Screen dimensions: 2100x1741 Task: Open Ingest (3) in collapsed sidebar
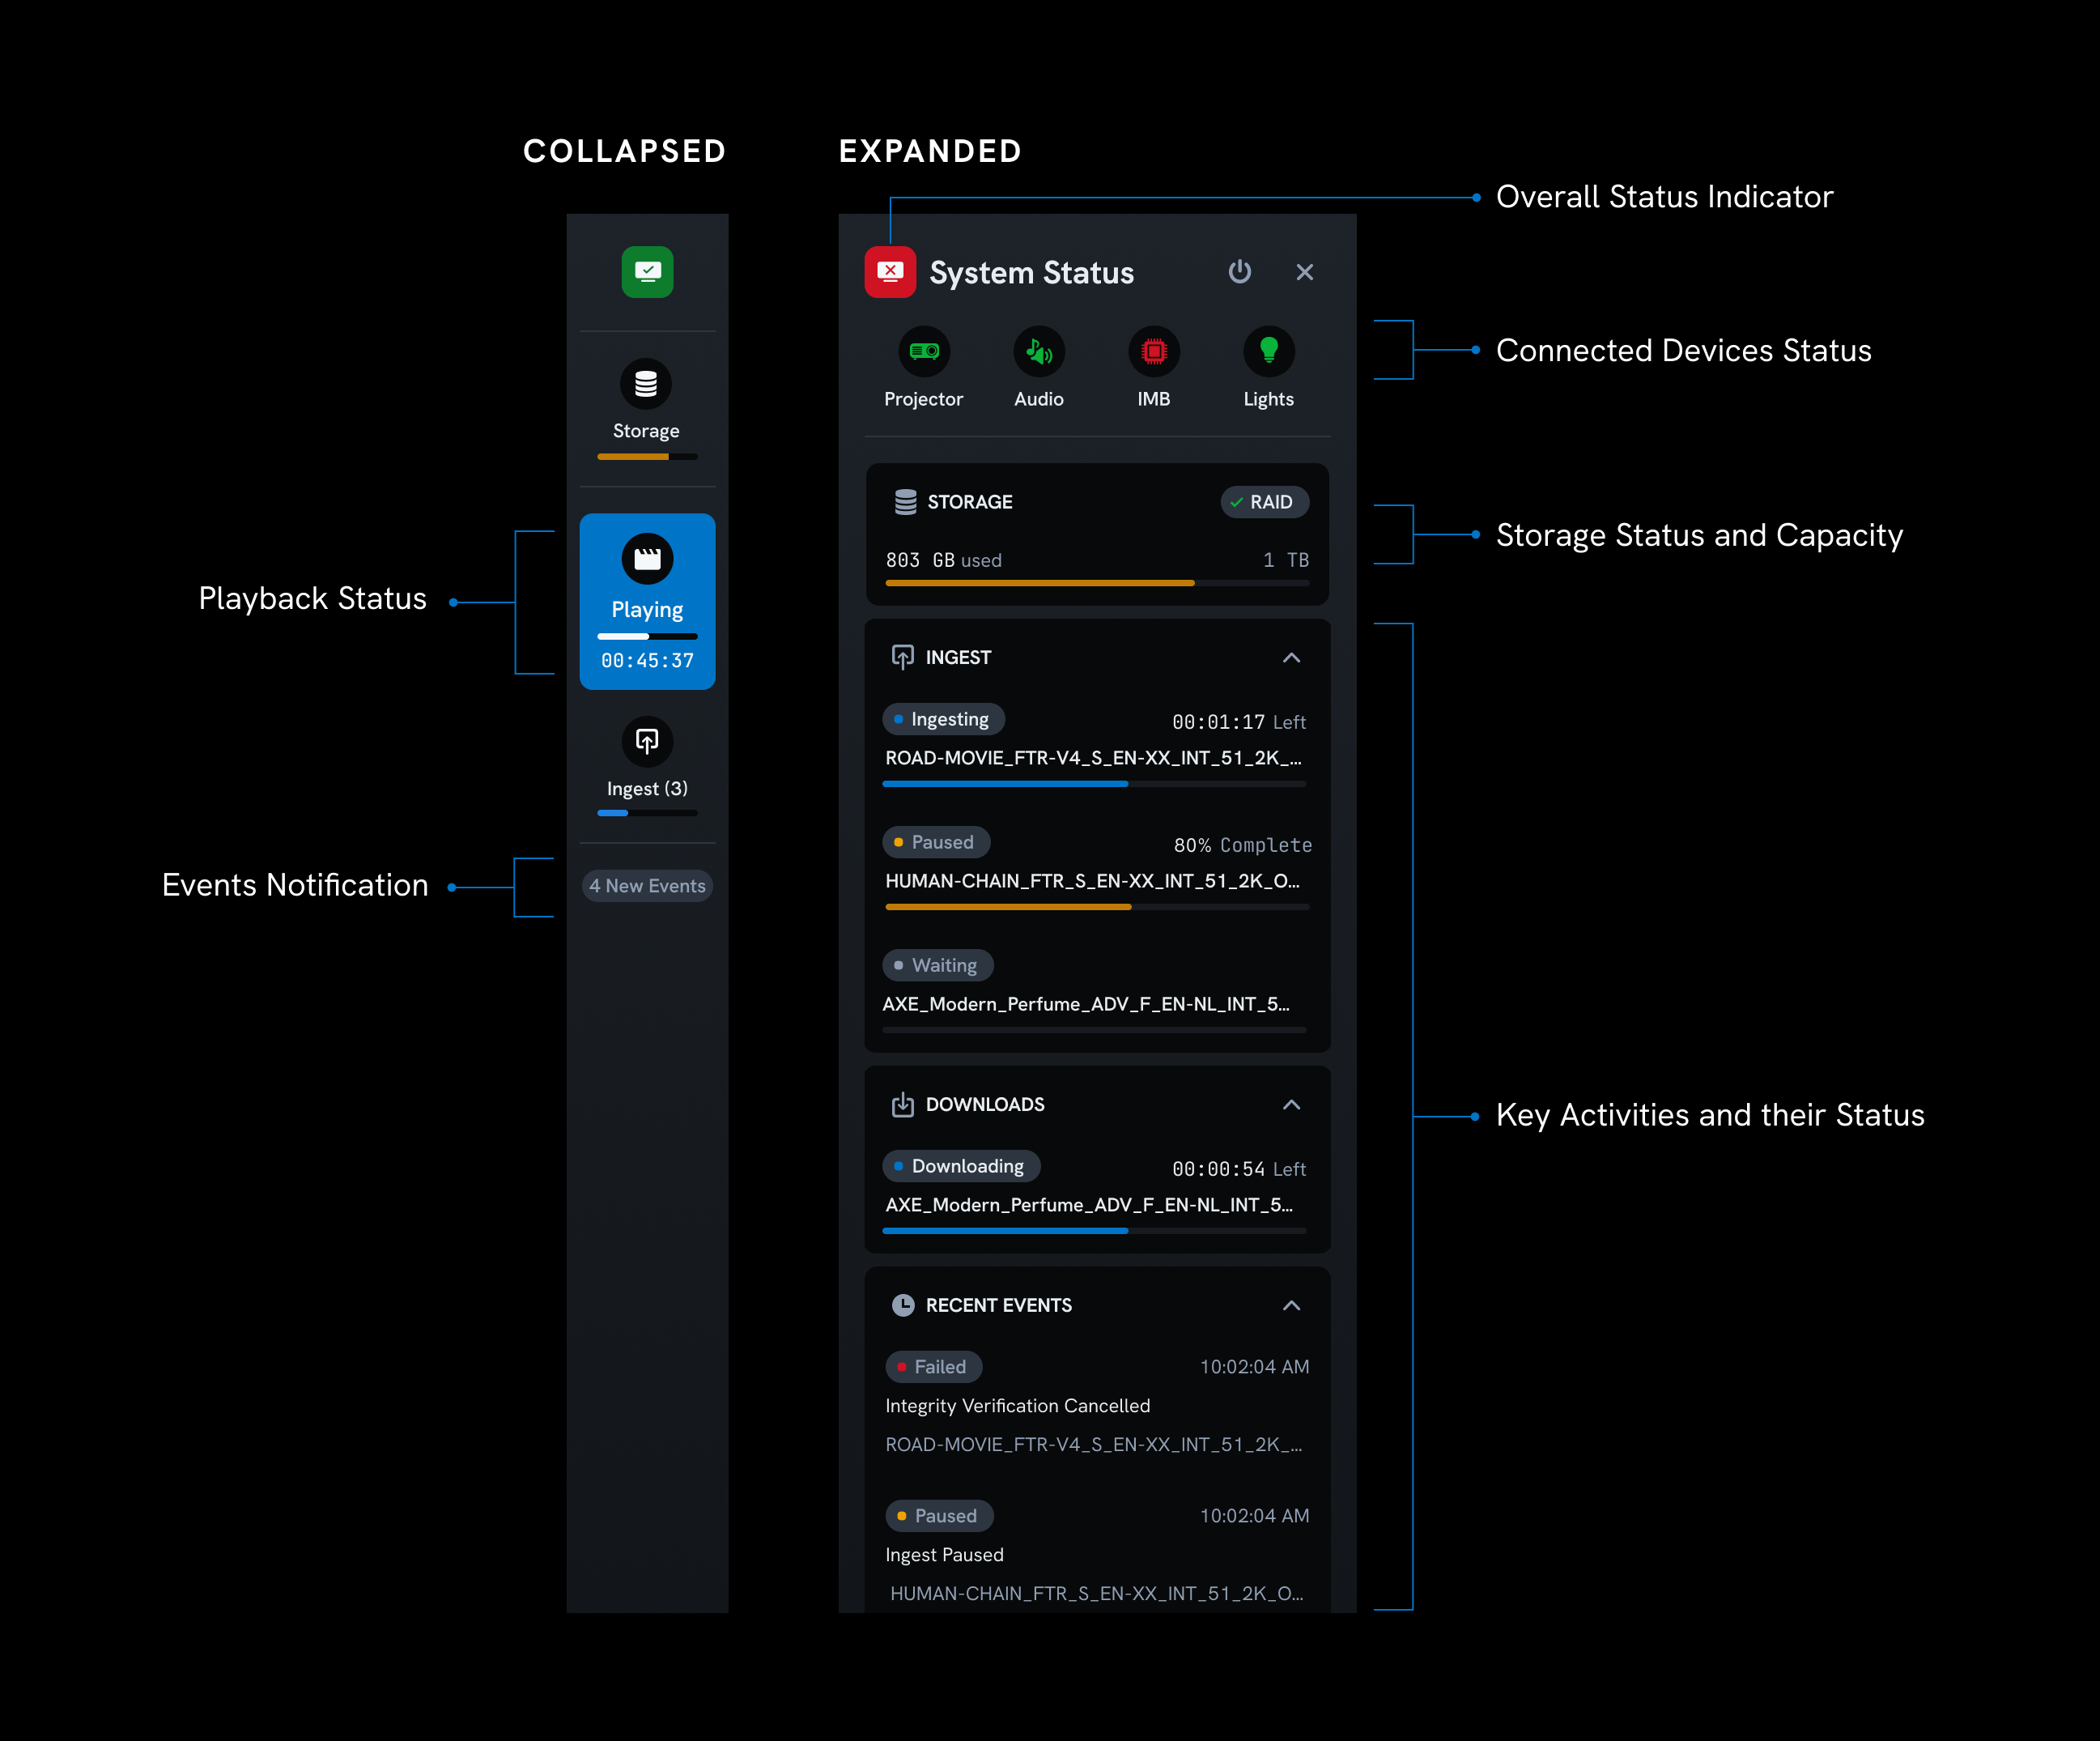[x=647, y=766]
